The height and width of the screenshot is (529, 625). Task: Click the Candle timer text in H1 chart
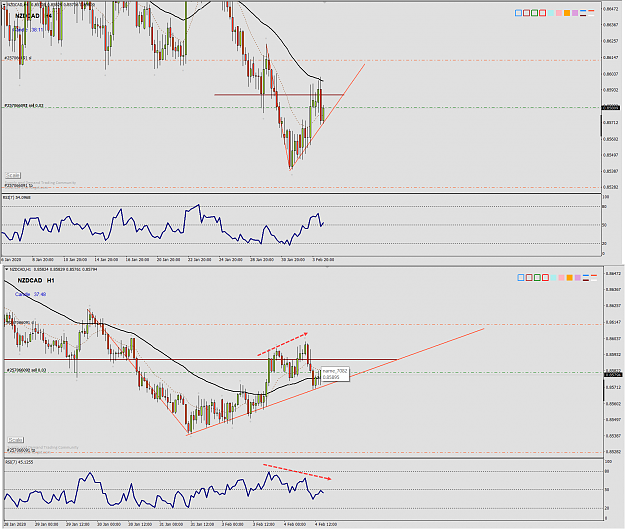pos(30,294)
